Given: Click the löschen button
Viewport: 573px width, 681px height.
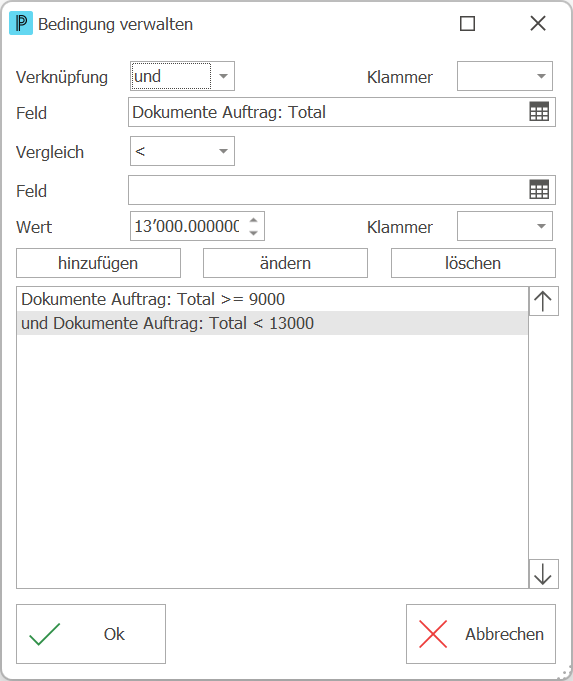Looking at the screenshot, I should [x=473, y=263].
